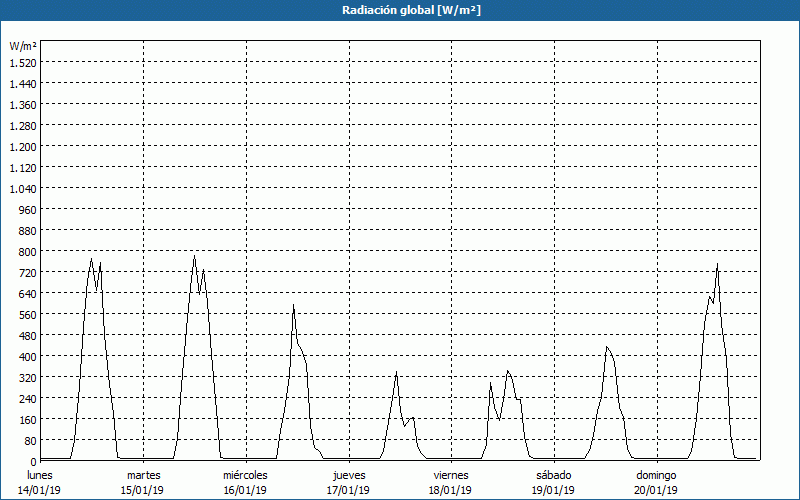Click the '1.280' y-axis value
The image size is (800, 500).
point(23,126)
